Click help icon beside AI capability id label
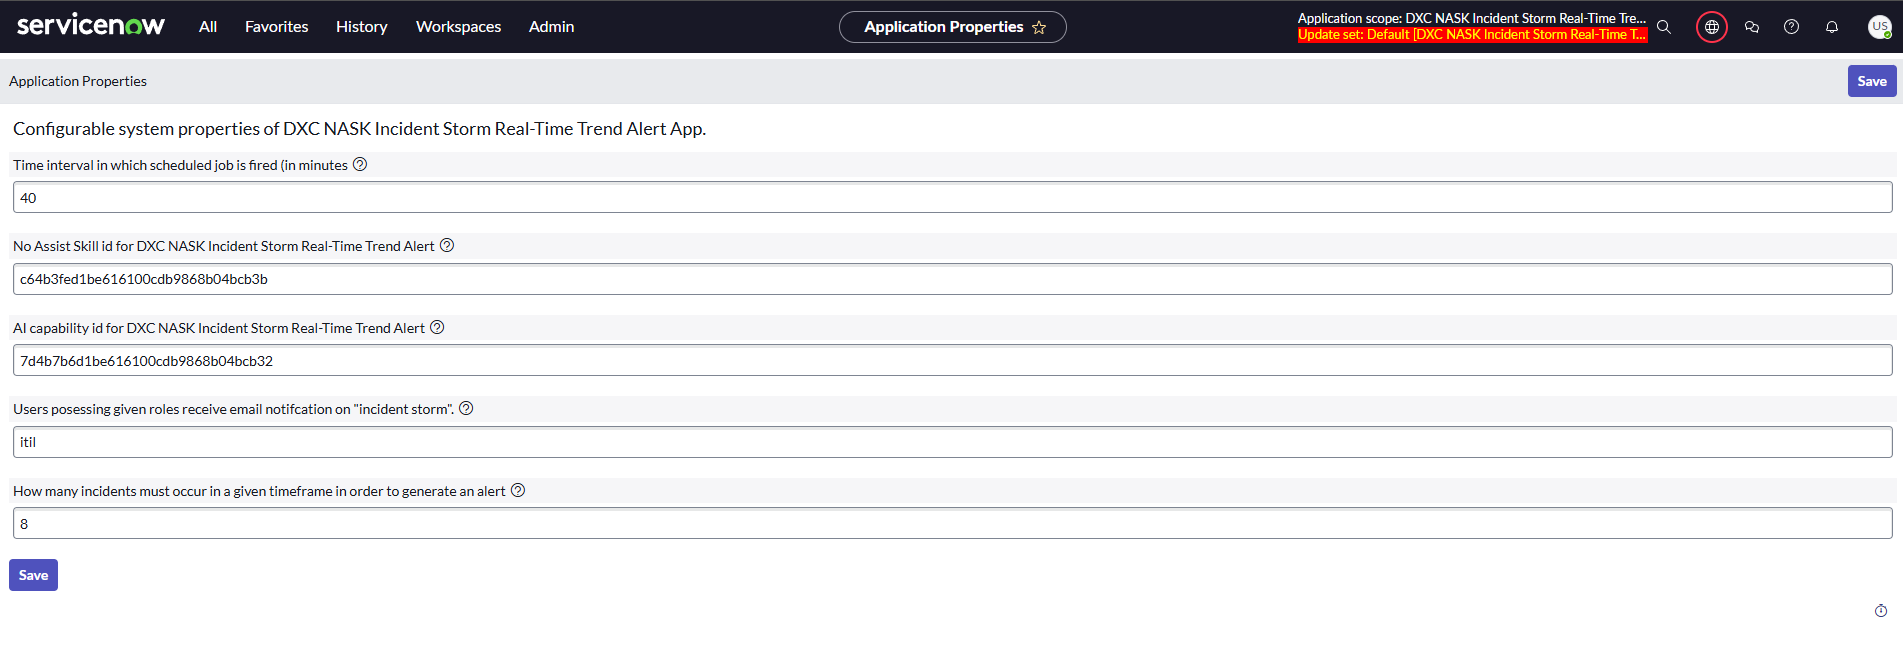The height and width of the screenshot is (656, 1903). pyautogui.click(x=437, y=328)
